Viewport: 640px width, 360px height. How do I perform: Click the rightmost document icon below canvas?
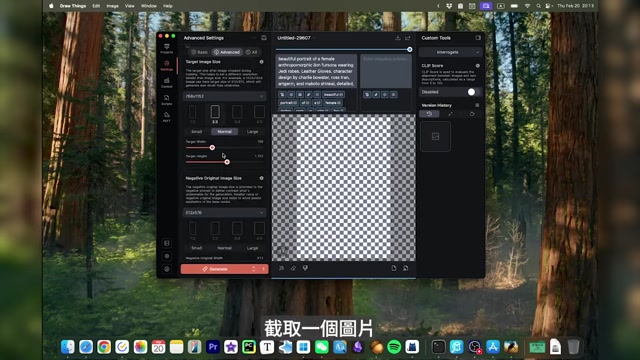(x=405, y=268)
